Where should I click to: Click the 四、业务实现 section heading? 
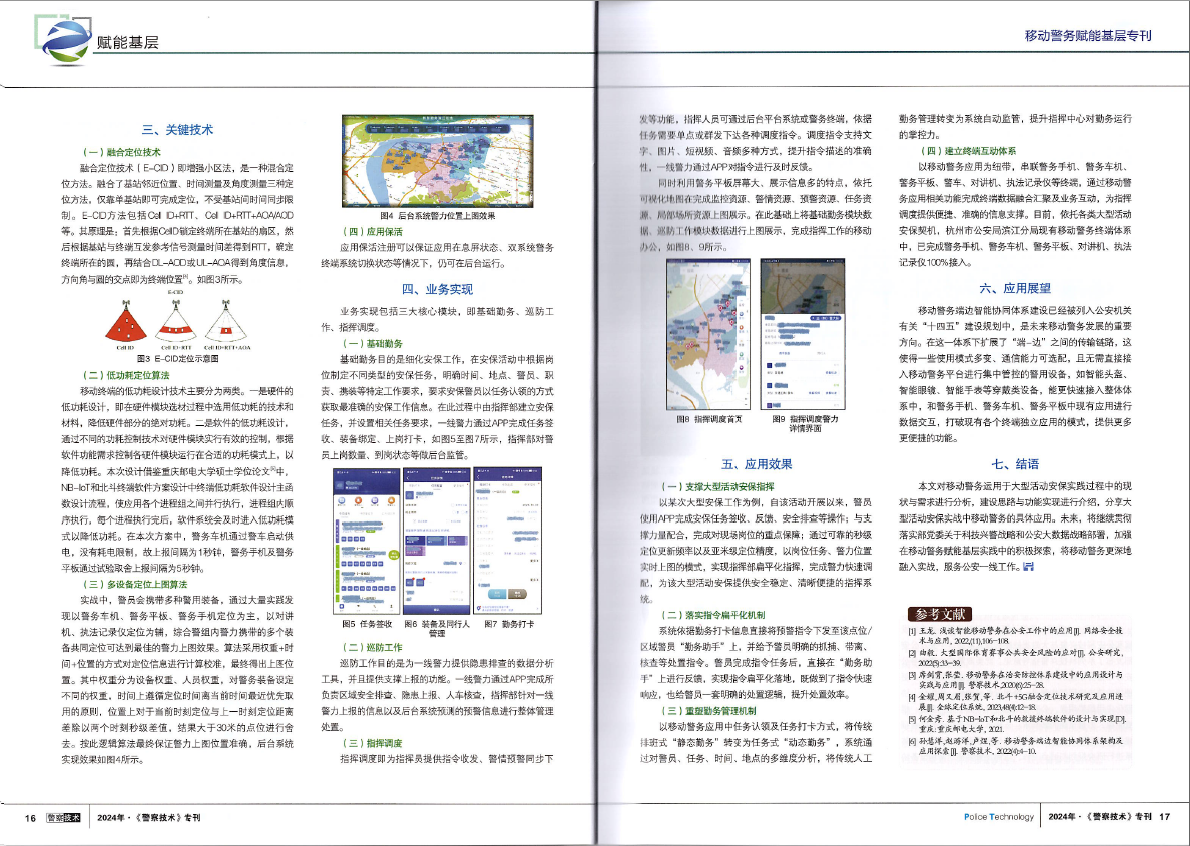pos(437,289)
